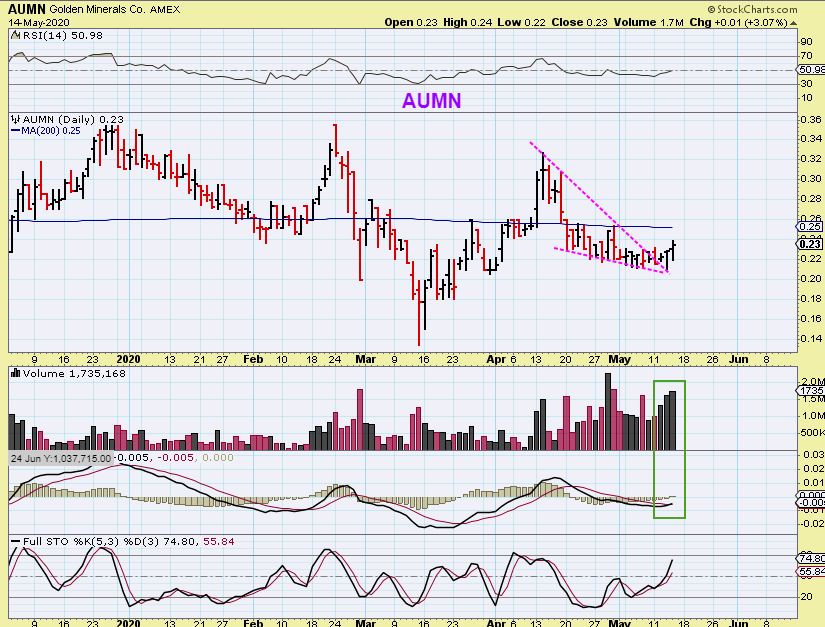Click the 74.80 stochastic %K axis tag
The width and height of the screenshot is (825, 627).
click(811, 559)
